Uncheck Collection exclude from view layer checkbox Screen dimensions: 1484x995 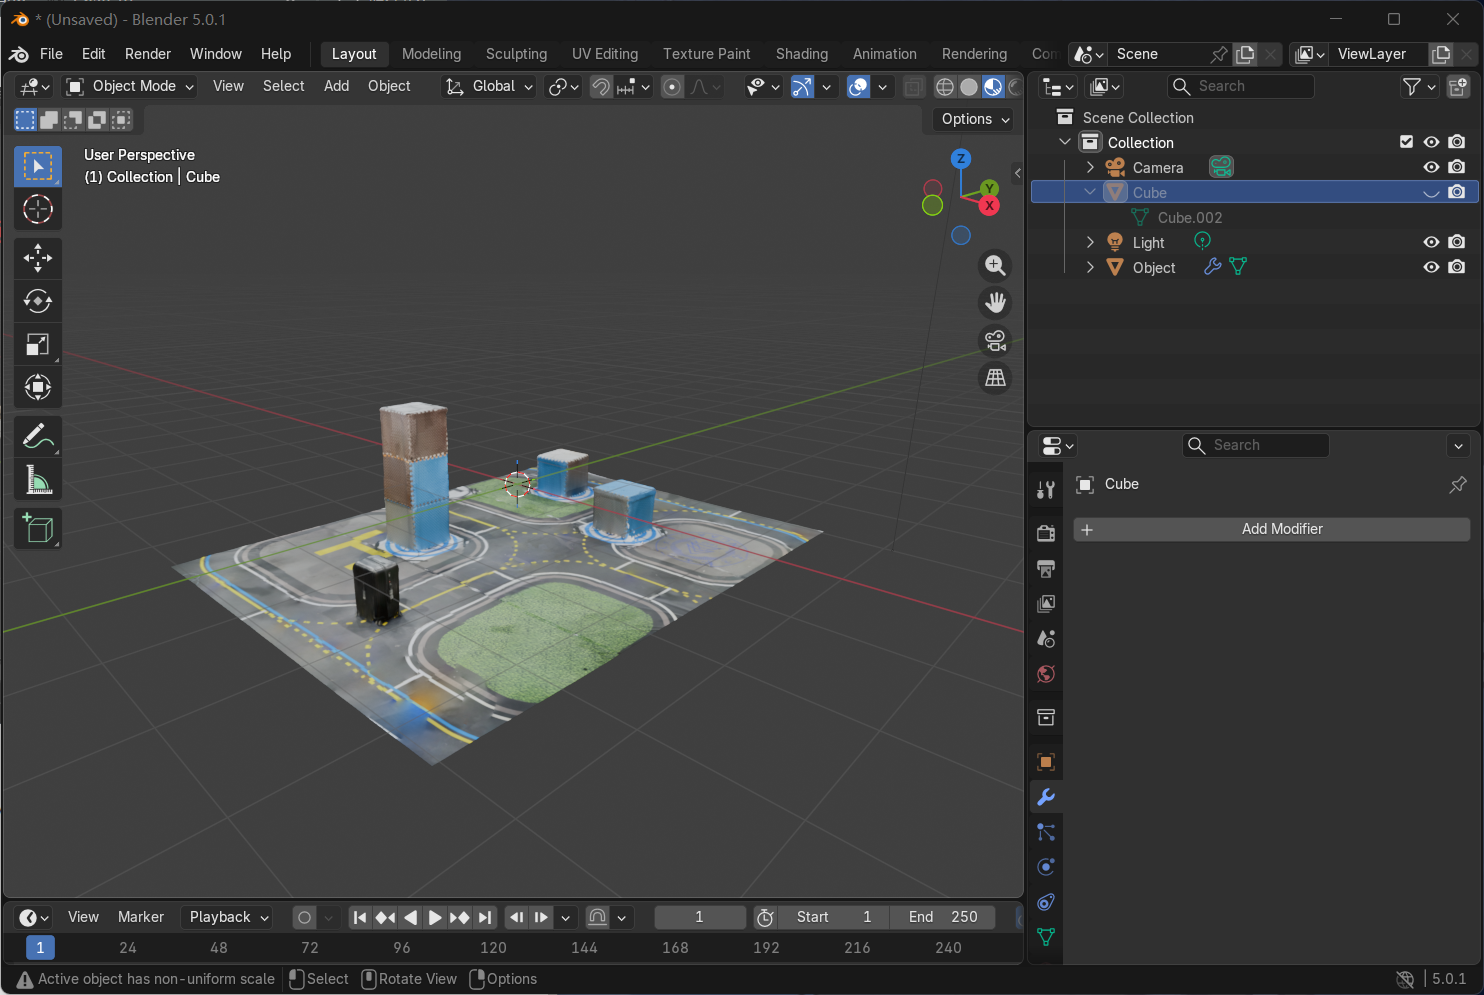pos(1406,142)
